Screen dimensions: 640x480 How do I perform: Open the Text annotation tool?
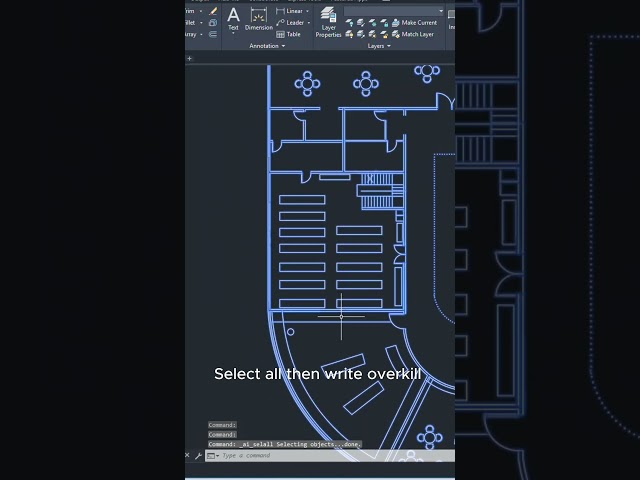point(233,18)
